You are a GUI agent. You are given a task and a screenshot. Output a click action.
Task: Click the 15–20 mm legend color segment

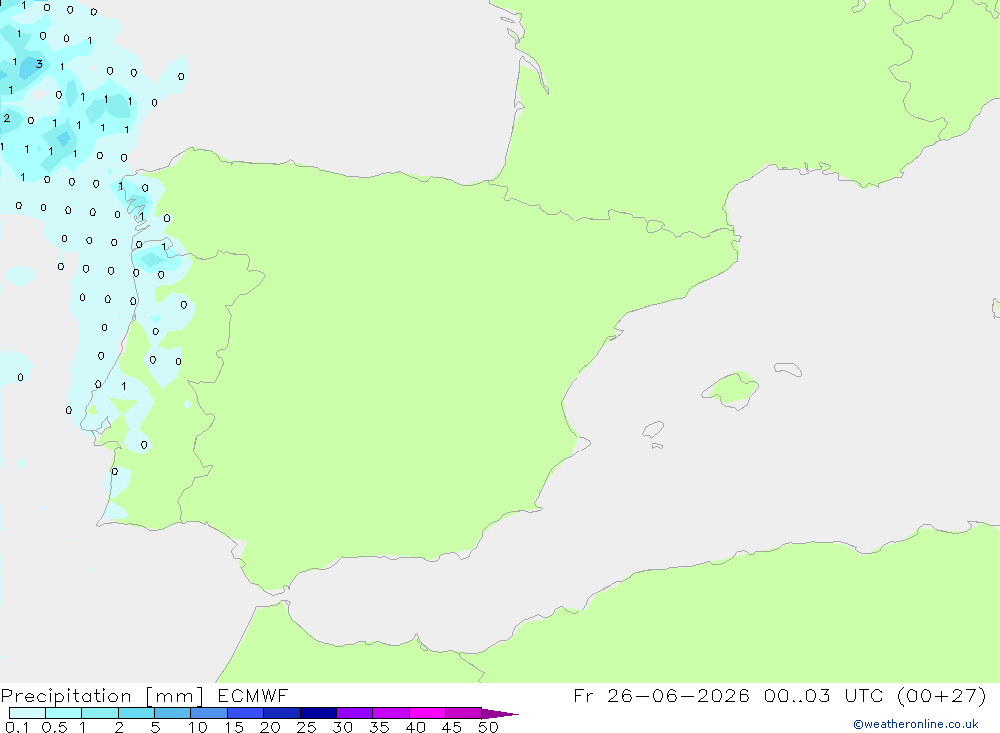246,713
